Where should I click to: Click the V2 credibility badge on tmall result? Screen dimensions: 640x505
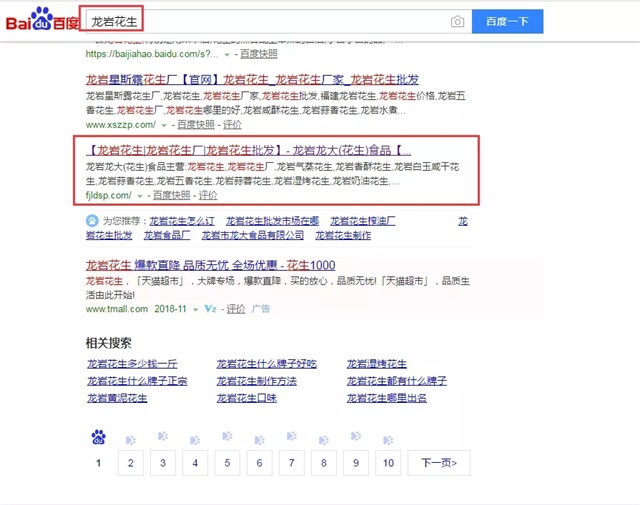tap(211, 310)
